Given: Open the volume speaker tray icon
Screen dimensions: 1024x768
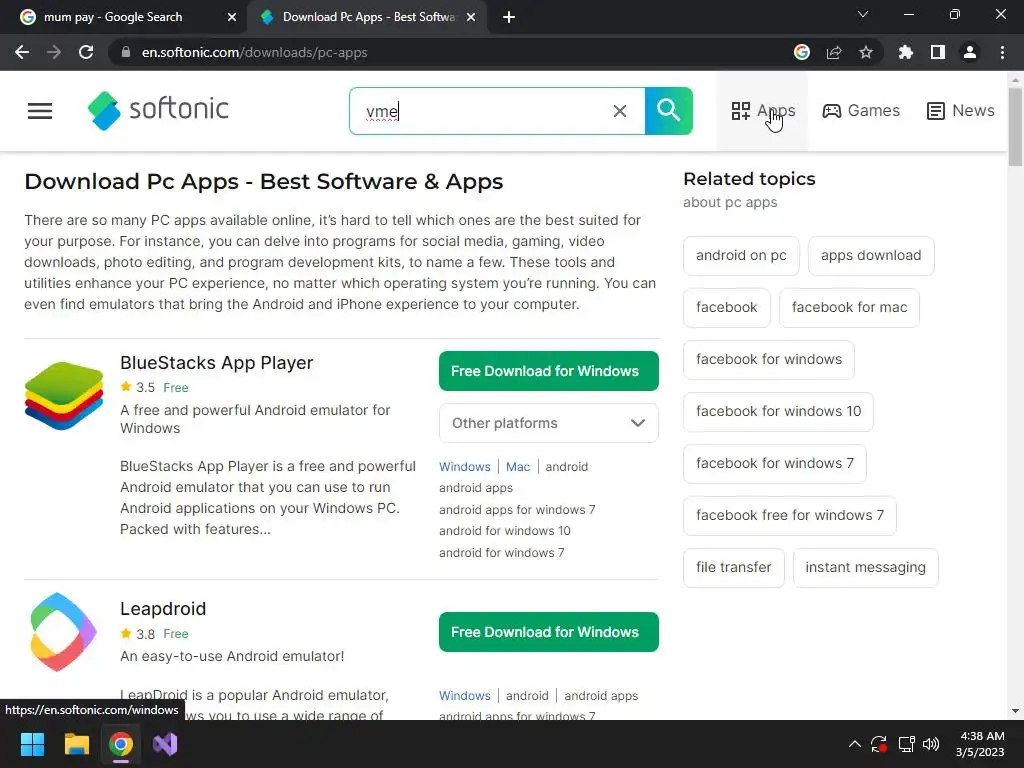Looking at the screenshot, I should tap(931, 744).
